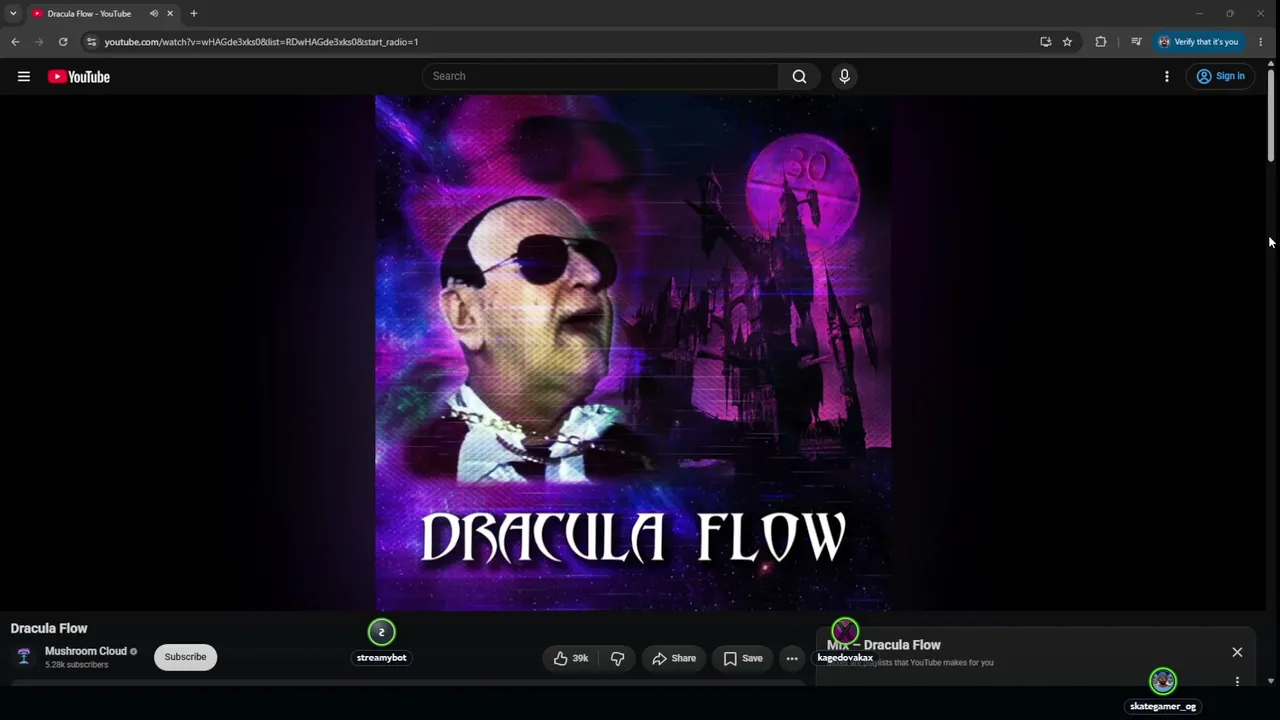Click Verify that it's you profile chip
The width and height of the screenshot is (1280, 720).
tap(1199, 42)
